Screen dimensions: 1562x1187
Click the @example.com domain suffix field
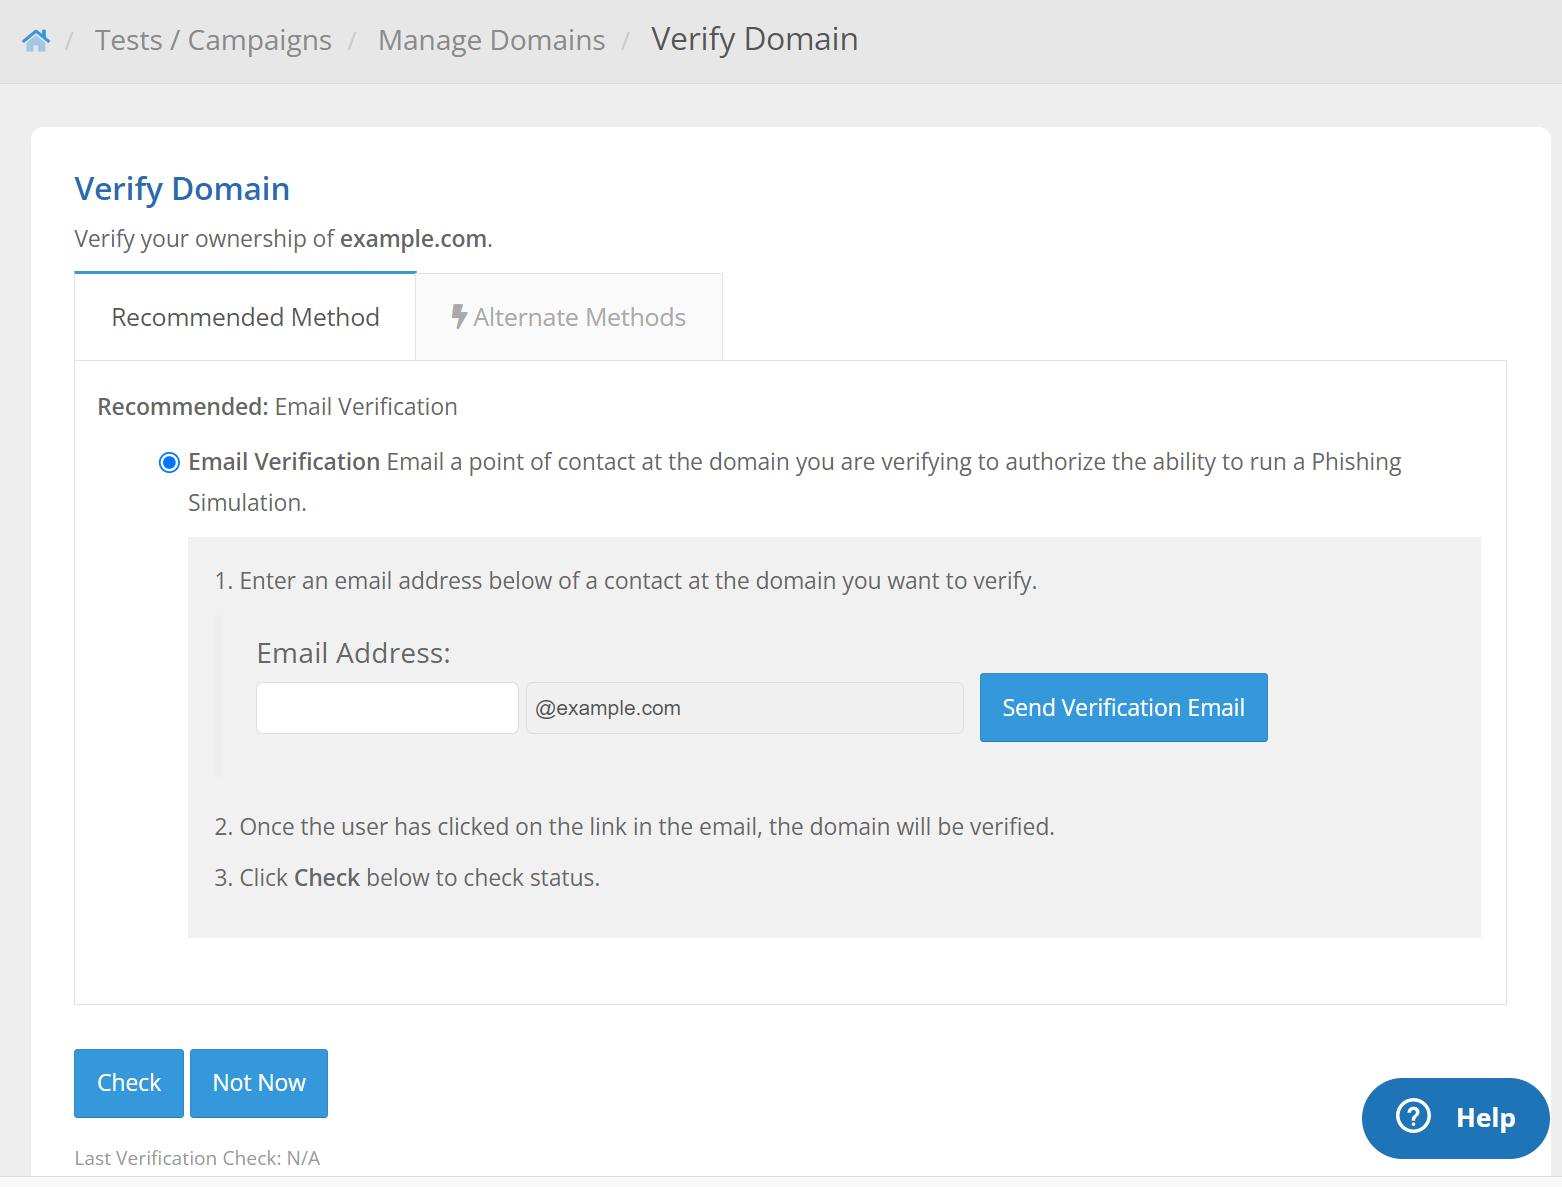744,708
